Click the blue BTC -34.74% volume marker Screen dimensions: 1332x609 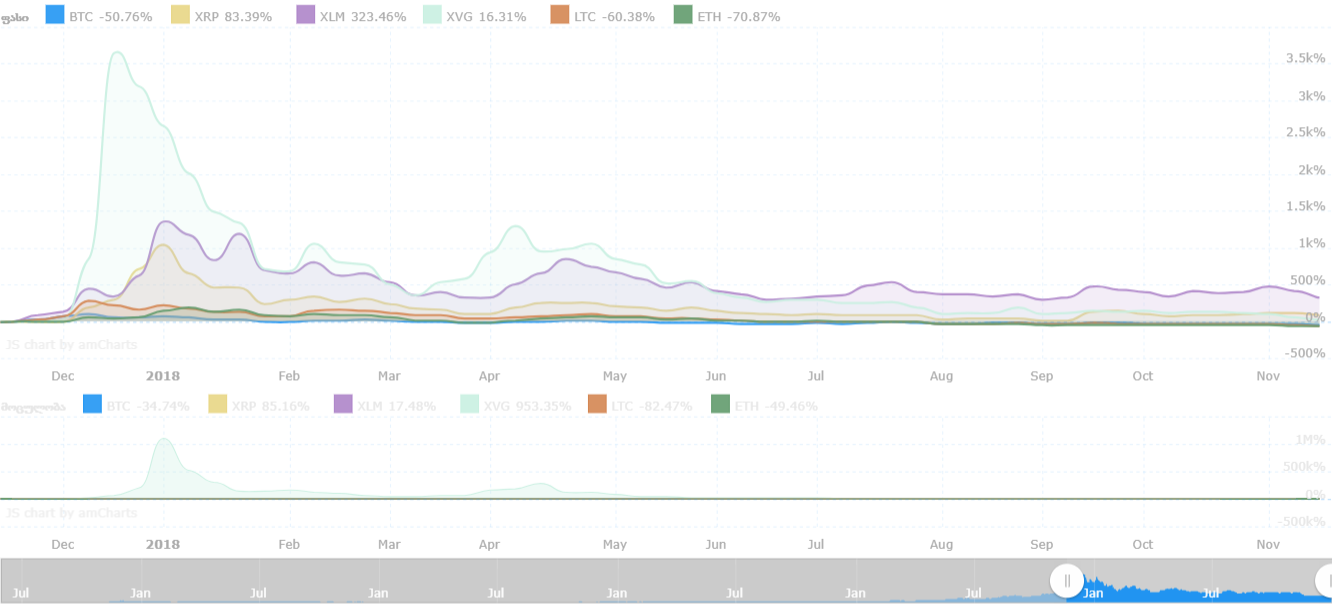pos(92,404)
